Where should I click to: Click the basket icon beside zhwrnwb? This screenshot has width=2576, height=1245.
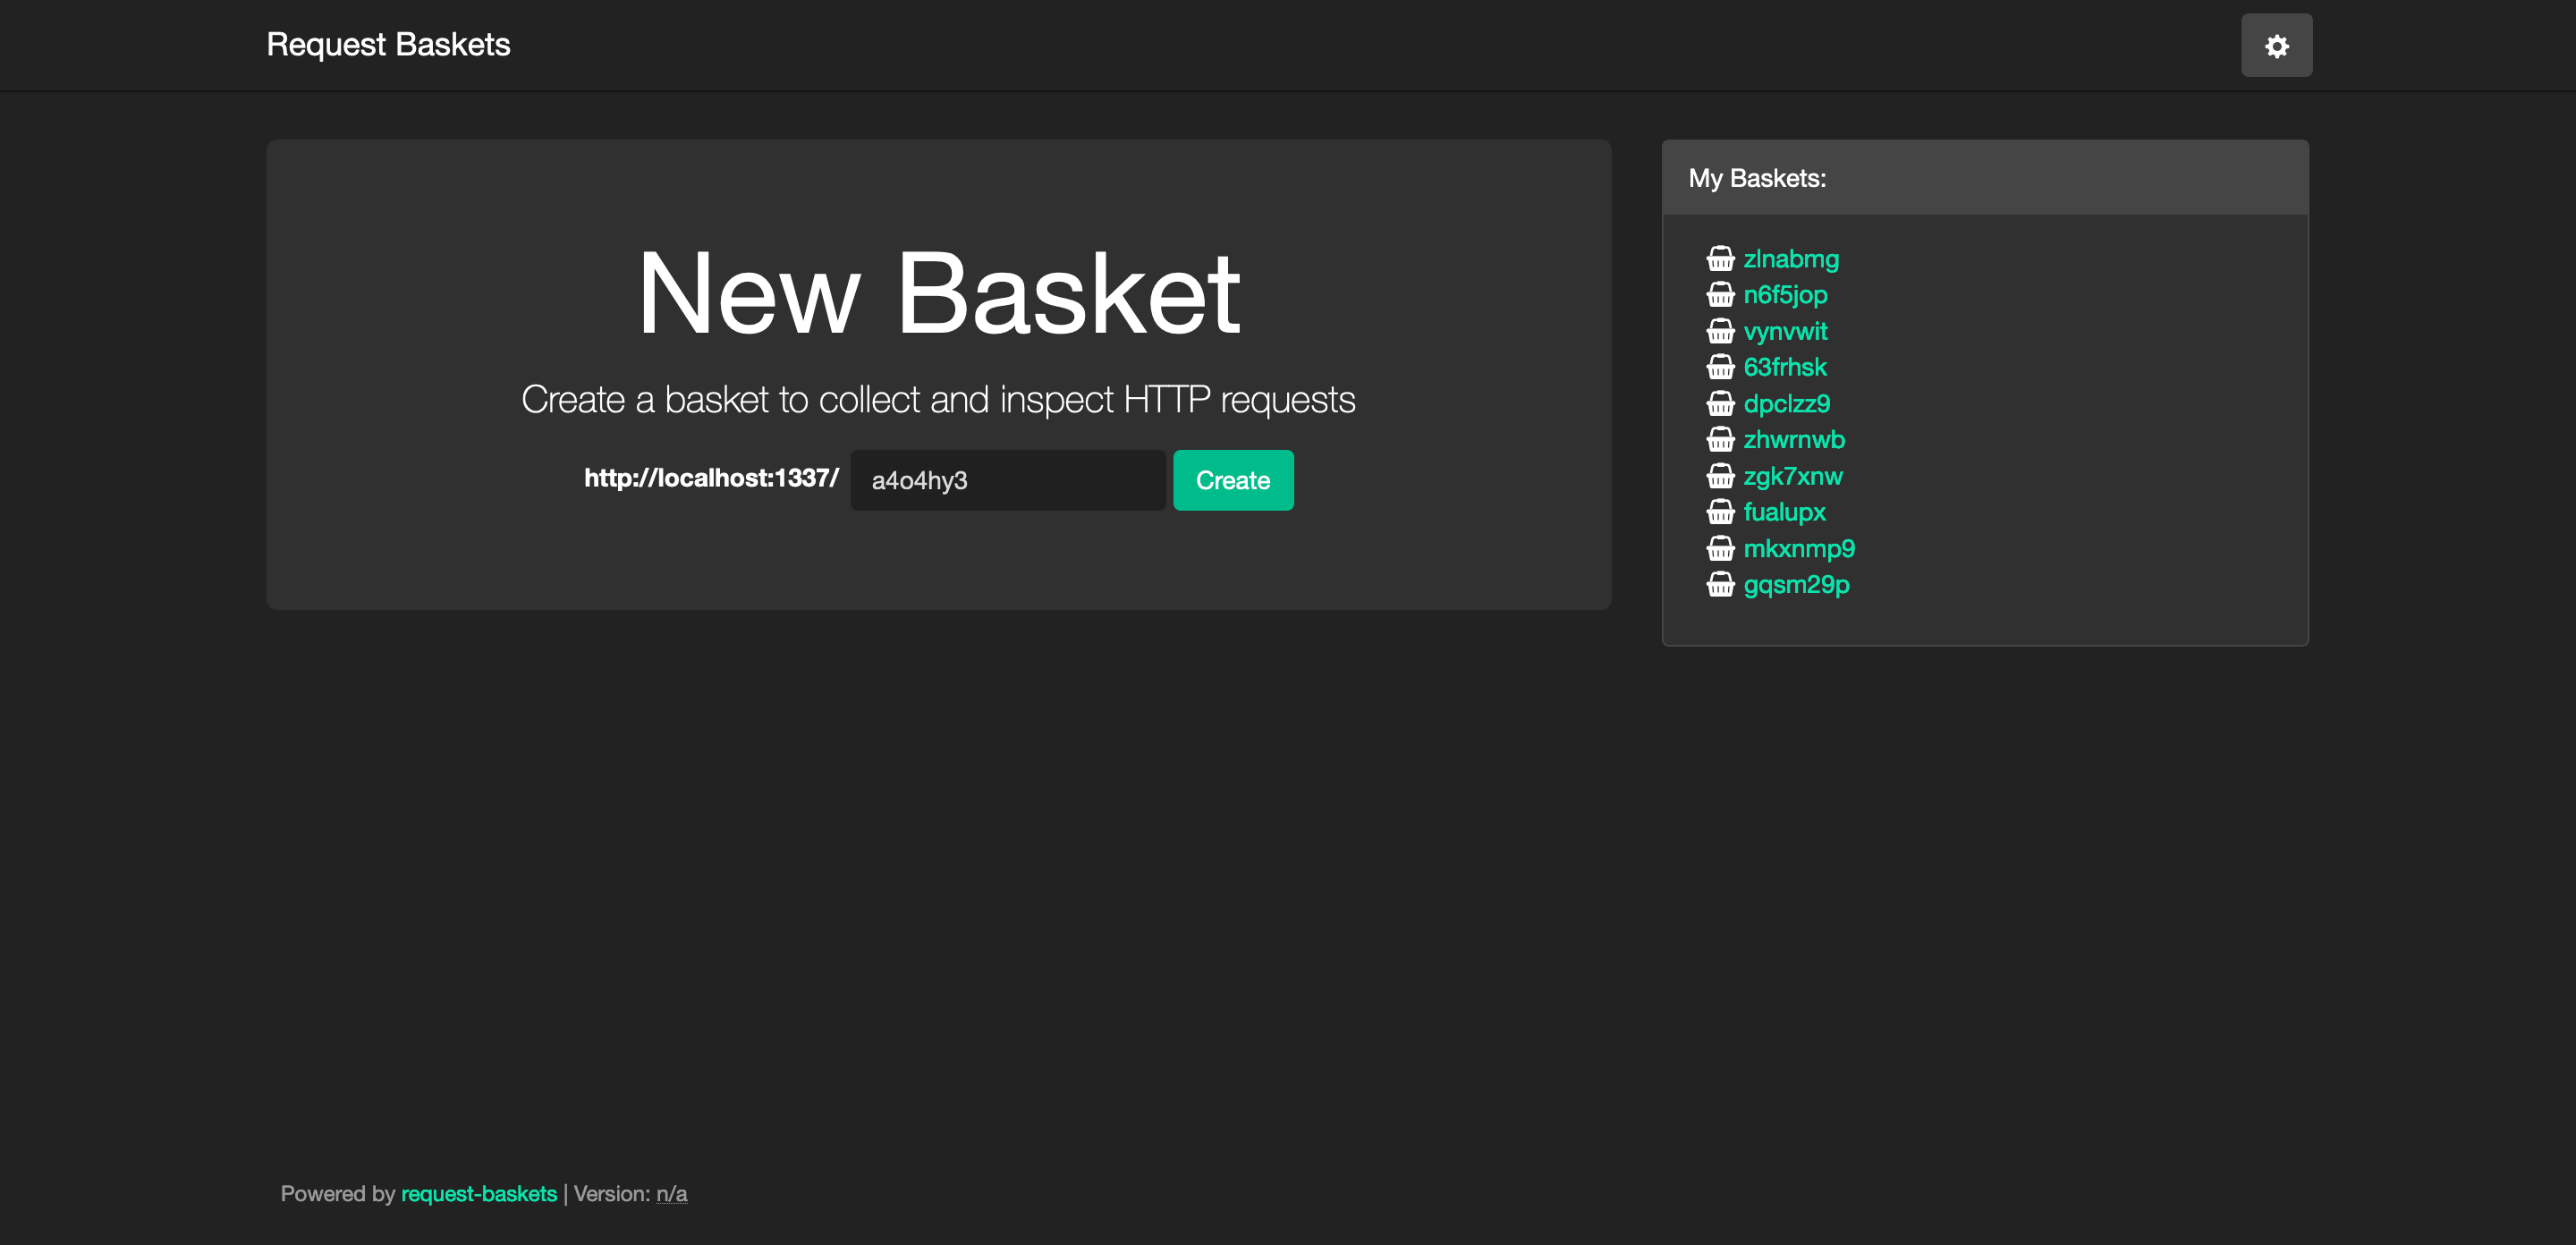click(1720, 440)
